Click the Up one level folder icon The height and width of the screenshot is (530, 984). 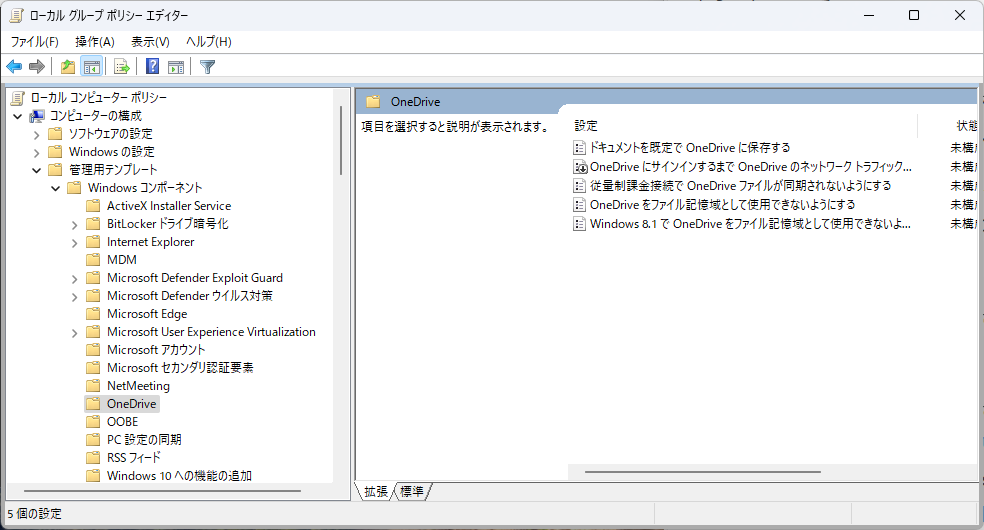68,66
